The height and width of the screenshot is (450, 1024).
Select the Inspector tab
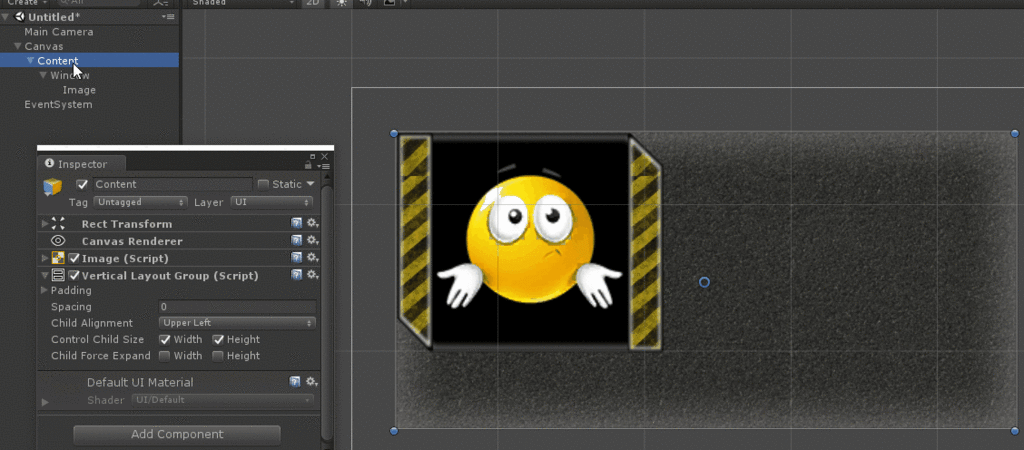click(x=82, y=164)
